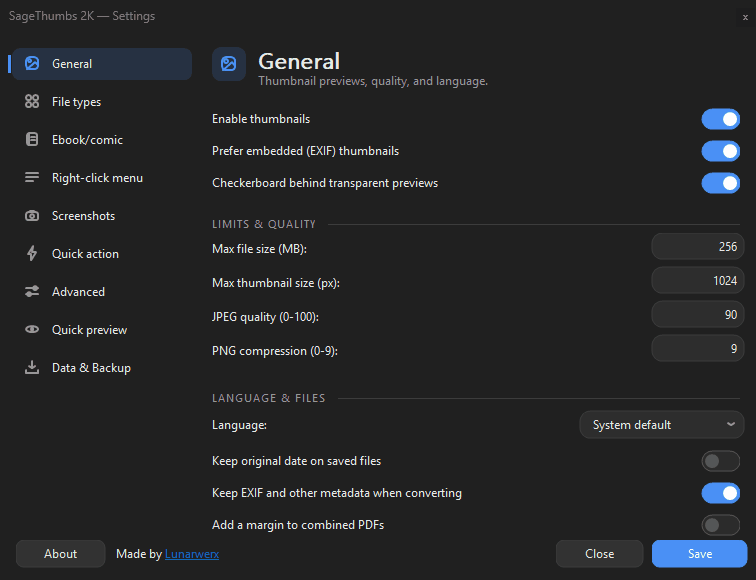Click the LANGUAGE & FILES heading
The width and height of the screenshot is (756, 580).
[269, 398]
